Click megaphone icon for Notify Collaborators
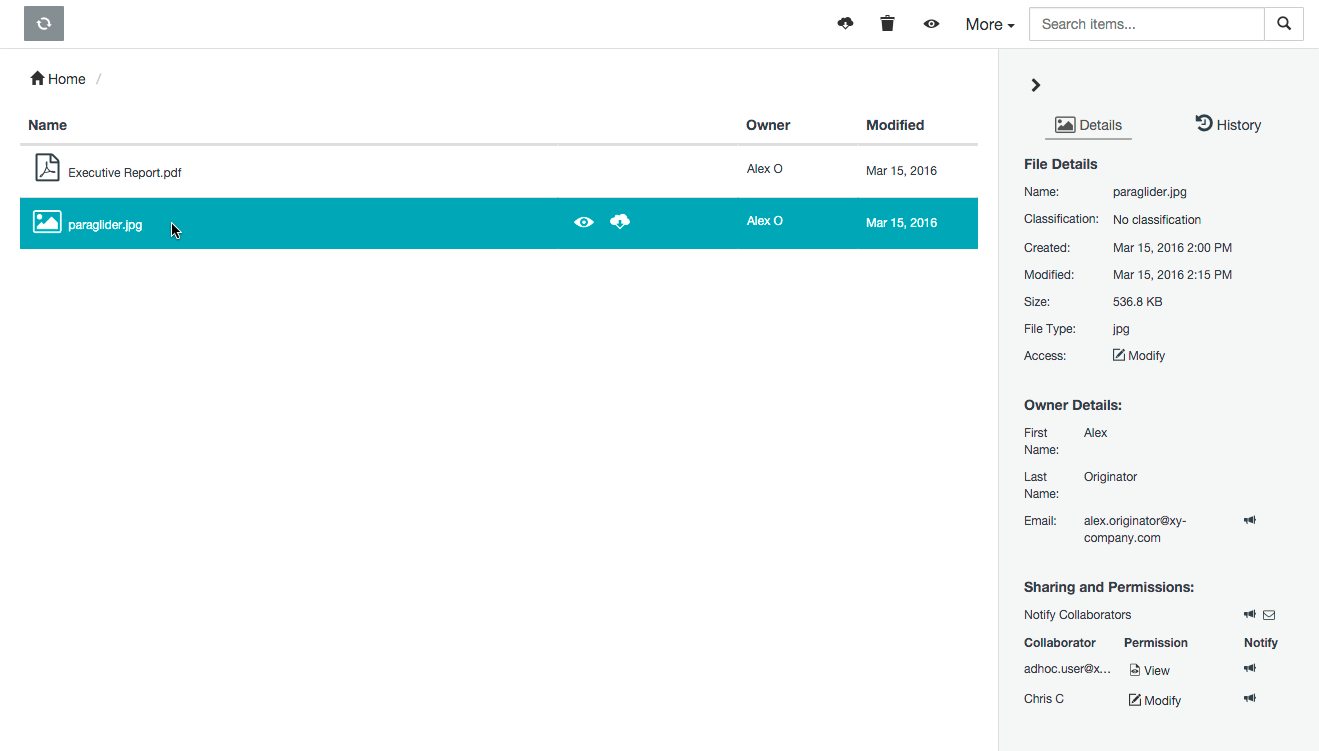Image resolution: width=1319 pixels, height=751 pixels. coord(1250,614)
